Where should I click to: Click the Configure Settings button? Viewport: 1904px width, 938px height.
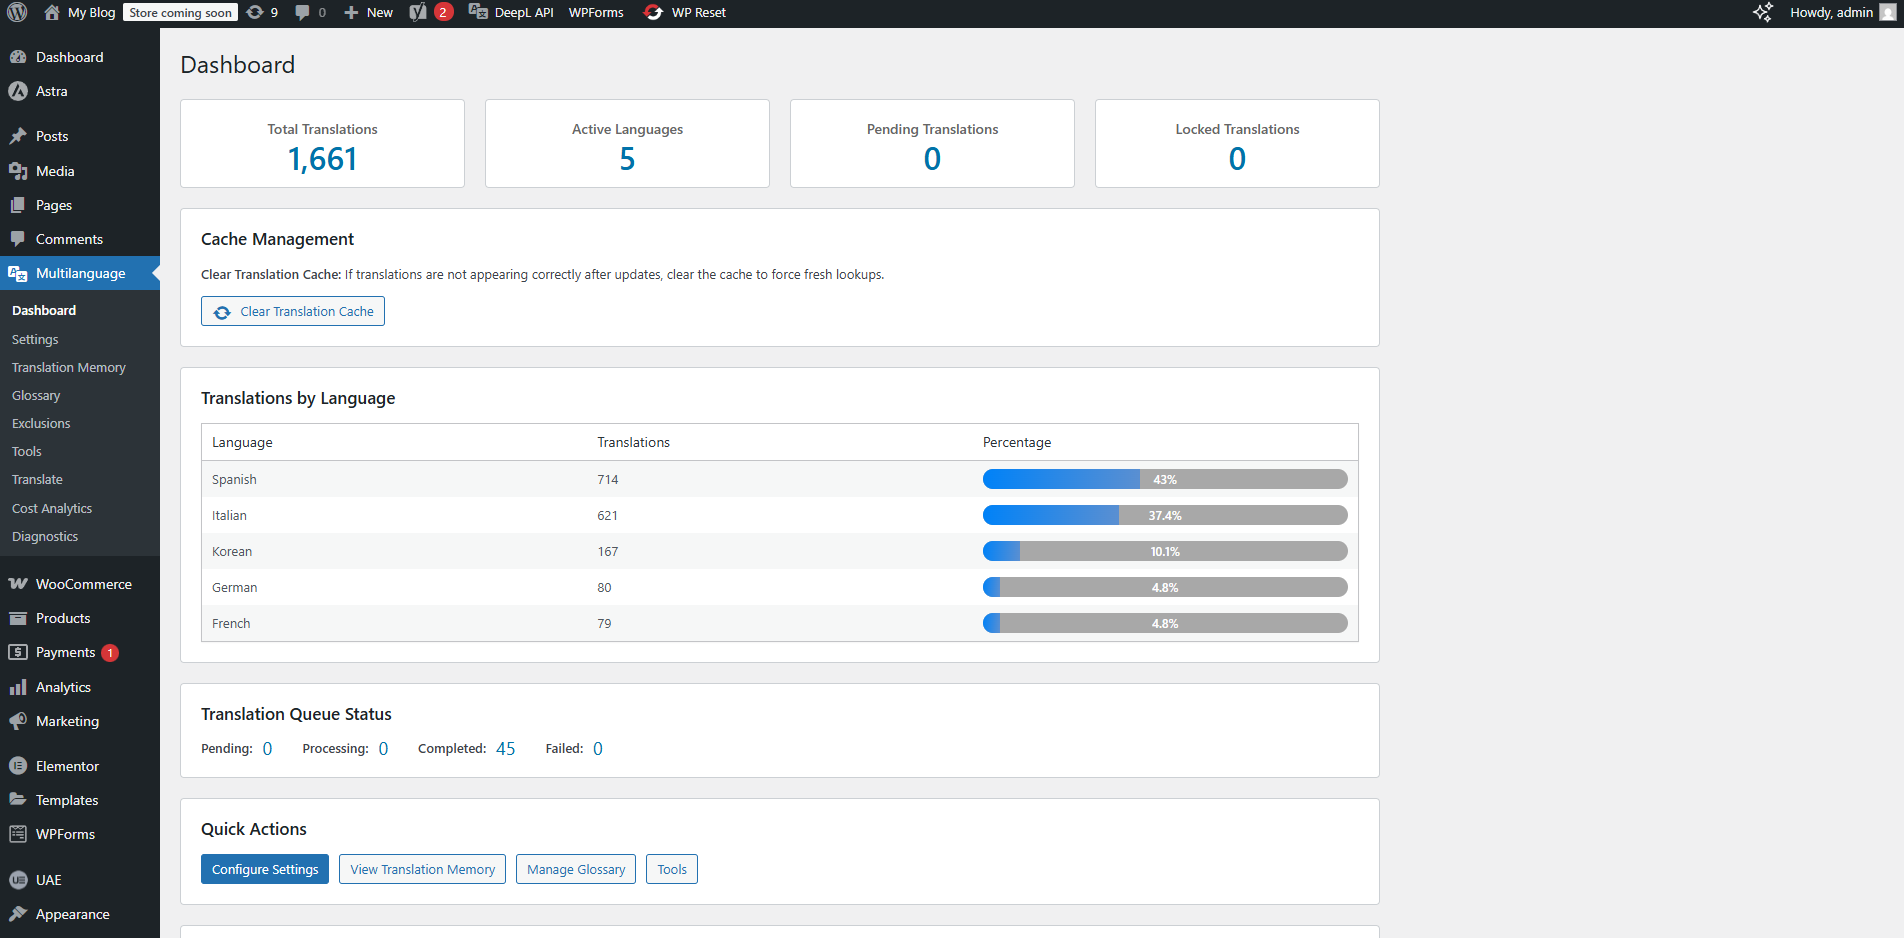[265, 870]
